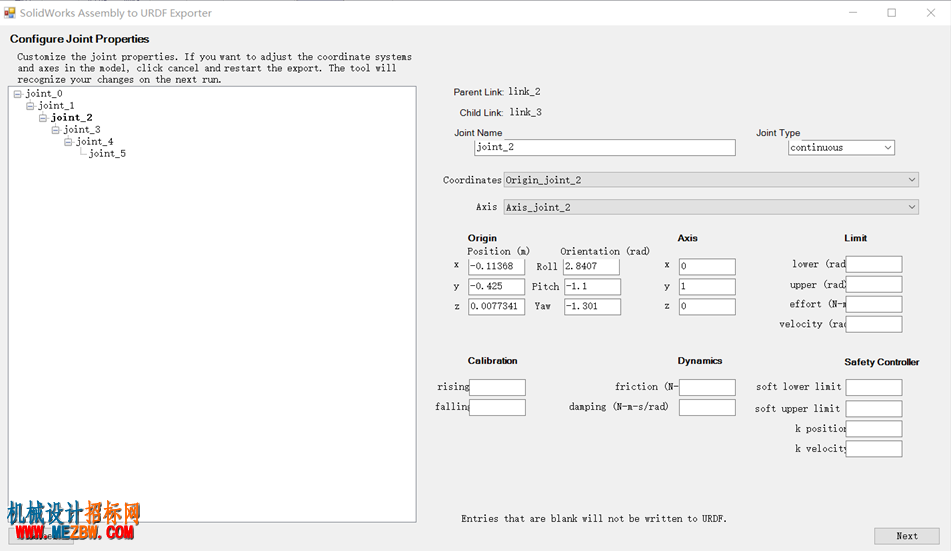The width and height of the screenshot is (951, 551).
Task: Open the Coordinates dropdown Origin_joint_2
Action: 711,180
